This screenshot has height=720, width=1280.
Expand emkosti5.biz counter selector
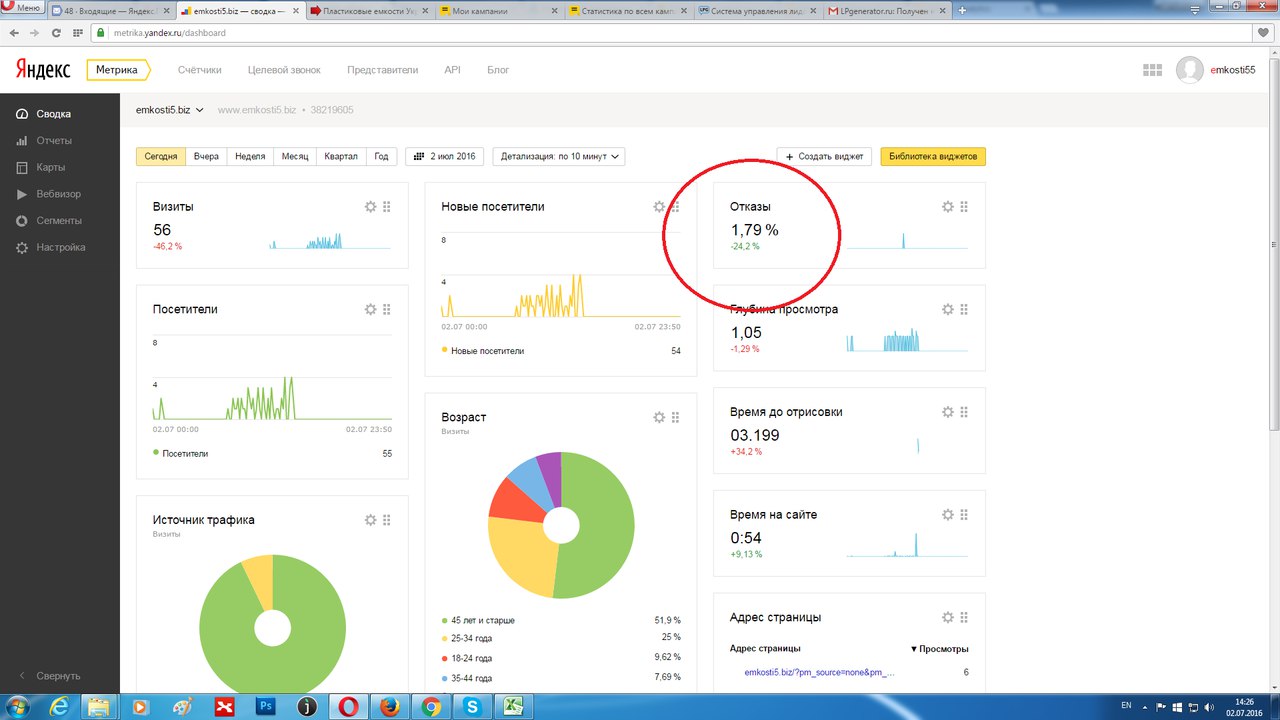pyautogui.click(x=170, y=110)
